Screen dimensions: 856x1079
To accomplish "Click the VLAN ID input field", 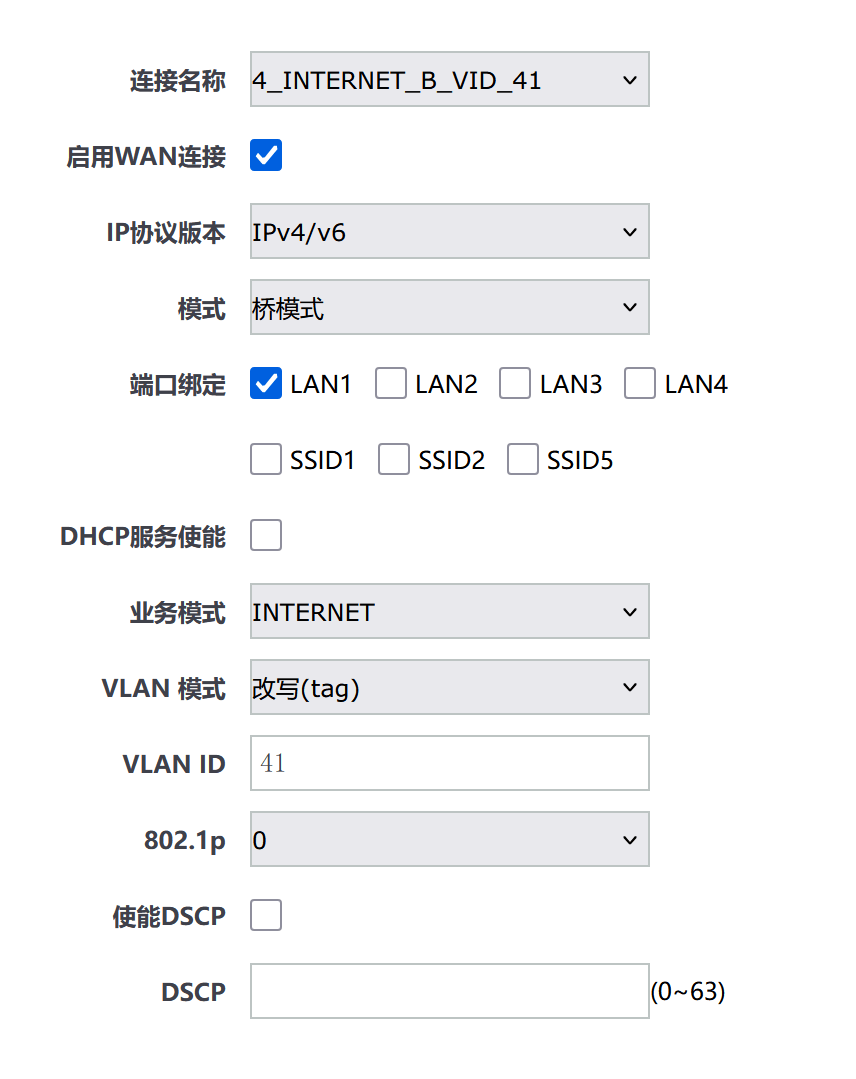I will point(449,764).
